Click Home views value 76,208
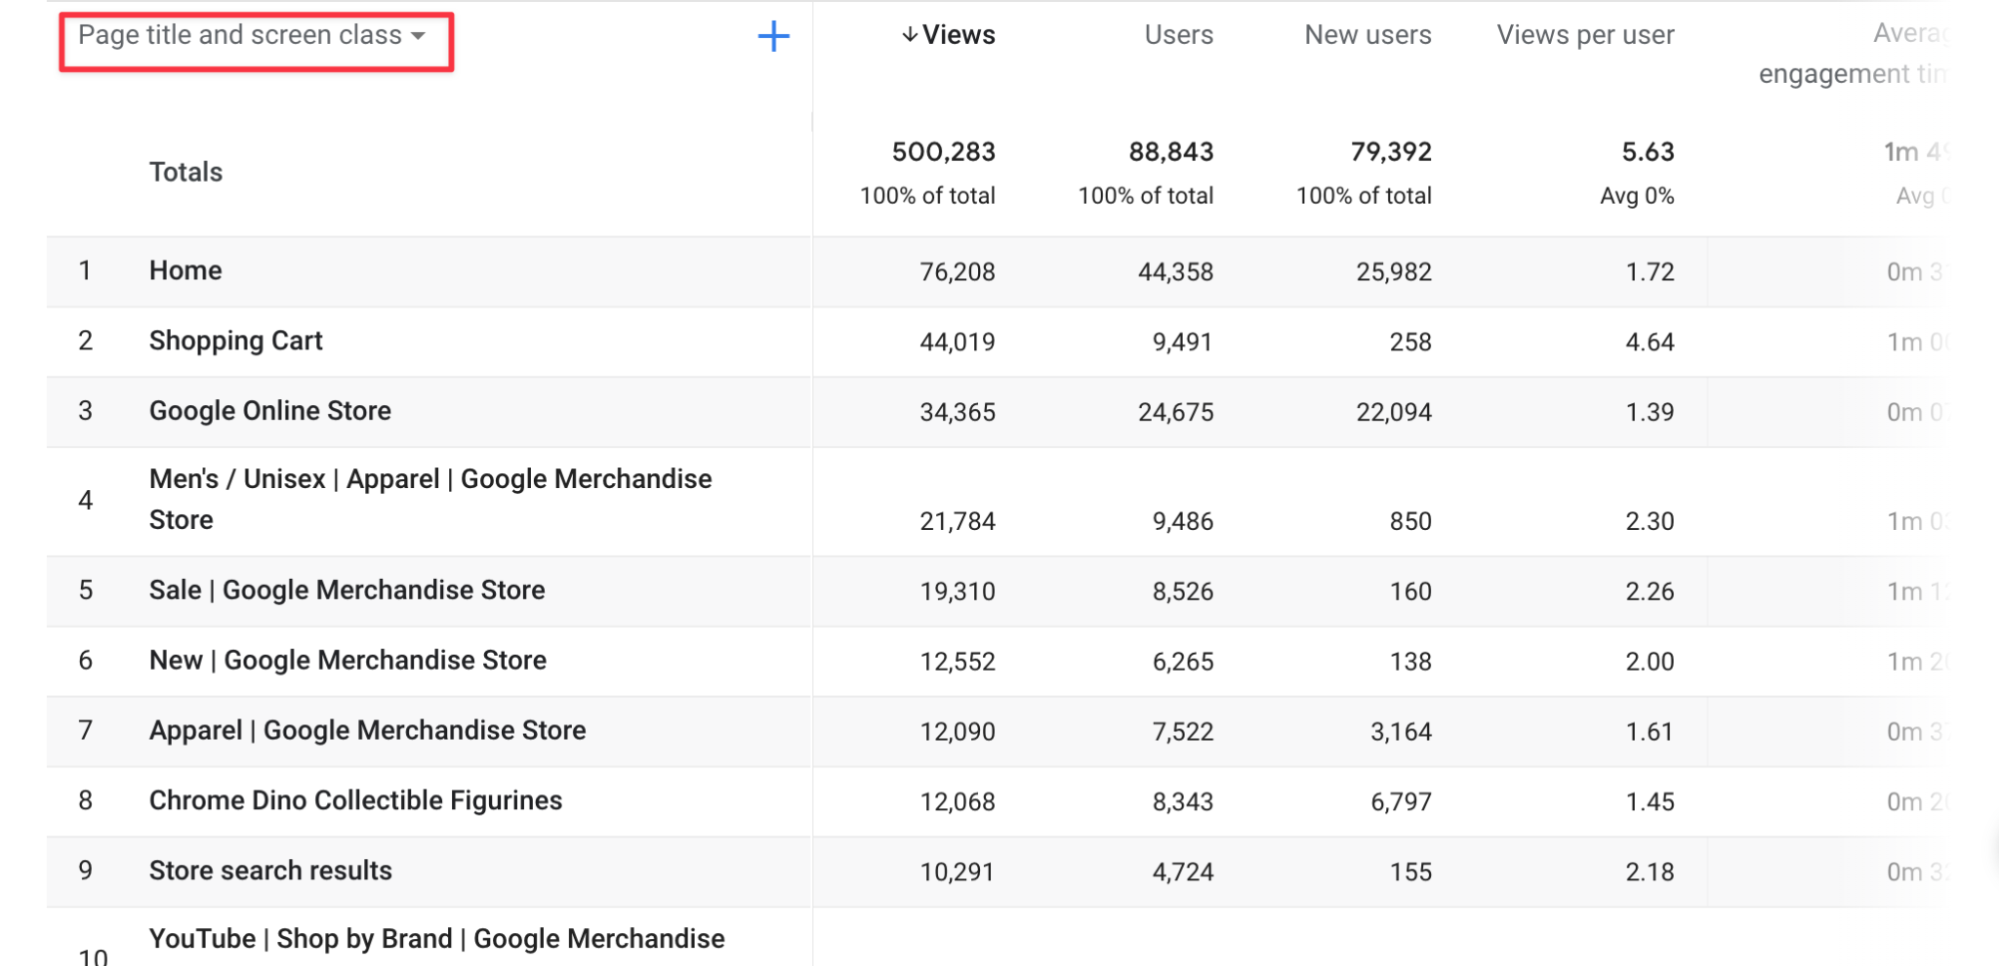This screenshot has width=1999, height=967. click(x=958, y=272)
